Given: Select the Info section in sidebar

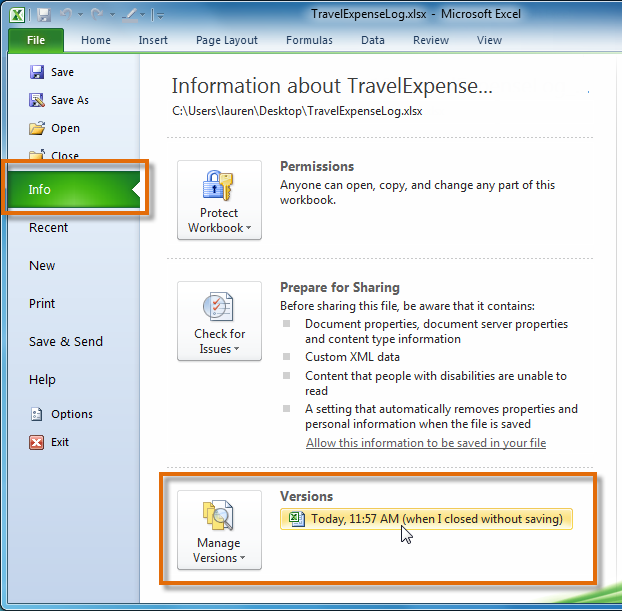Looking at the screenshot, I should point(74,189).
